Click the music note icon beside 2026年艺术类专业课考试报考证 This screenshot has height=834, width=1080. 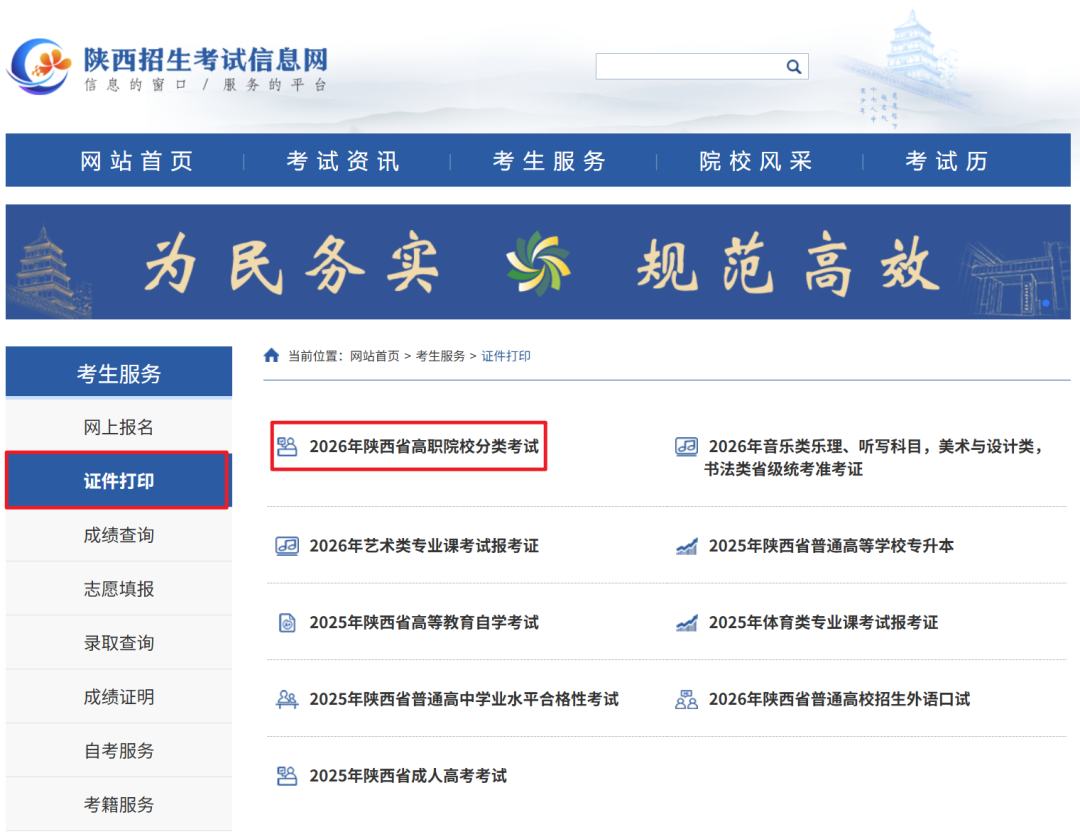pos(287,546)
